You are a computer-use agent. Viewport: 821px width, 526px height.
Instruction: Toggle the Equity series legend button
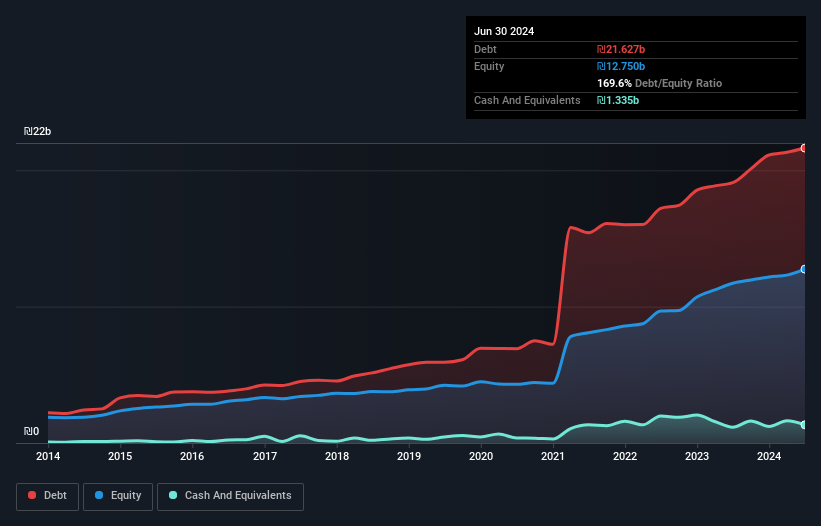118,496
